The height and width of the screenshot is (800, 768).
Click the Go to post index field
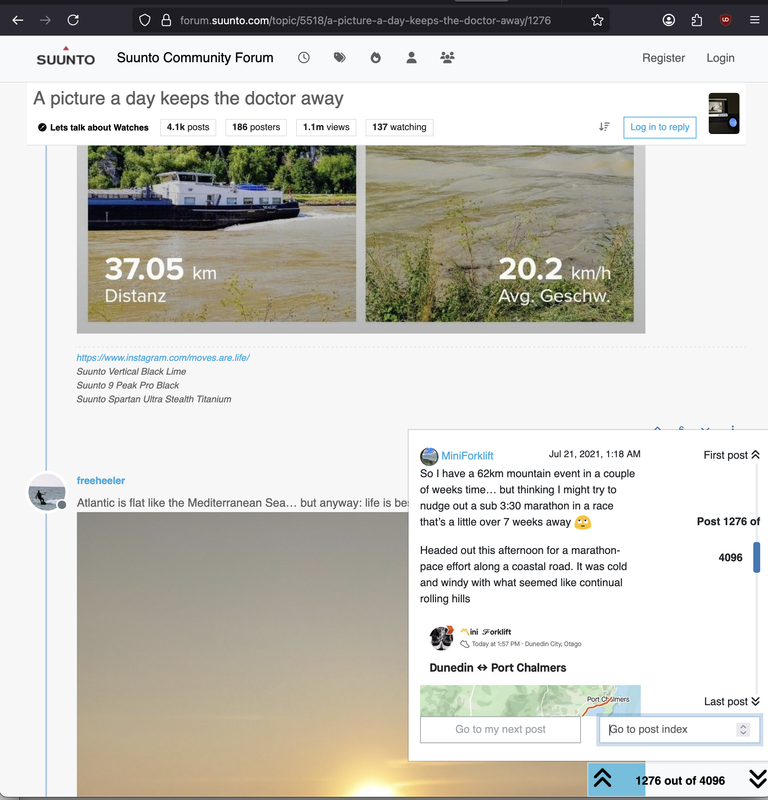click(x=679, y=730)
